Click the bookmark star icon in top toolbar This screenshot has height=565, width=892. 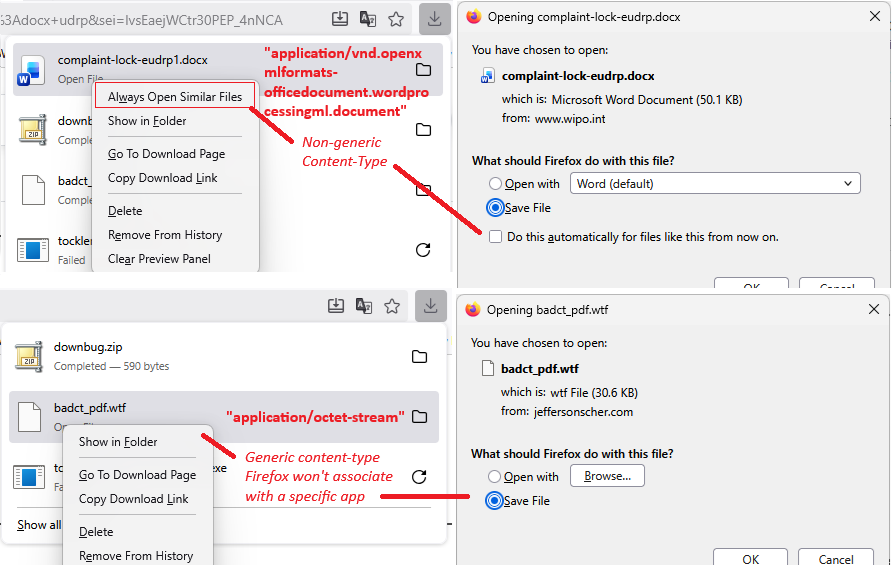396,19
